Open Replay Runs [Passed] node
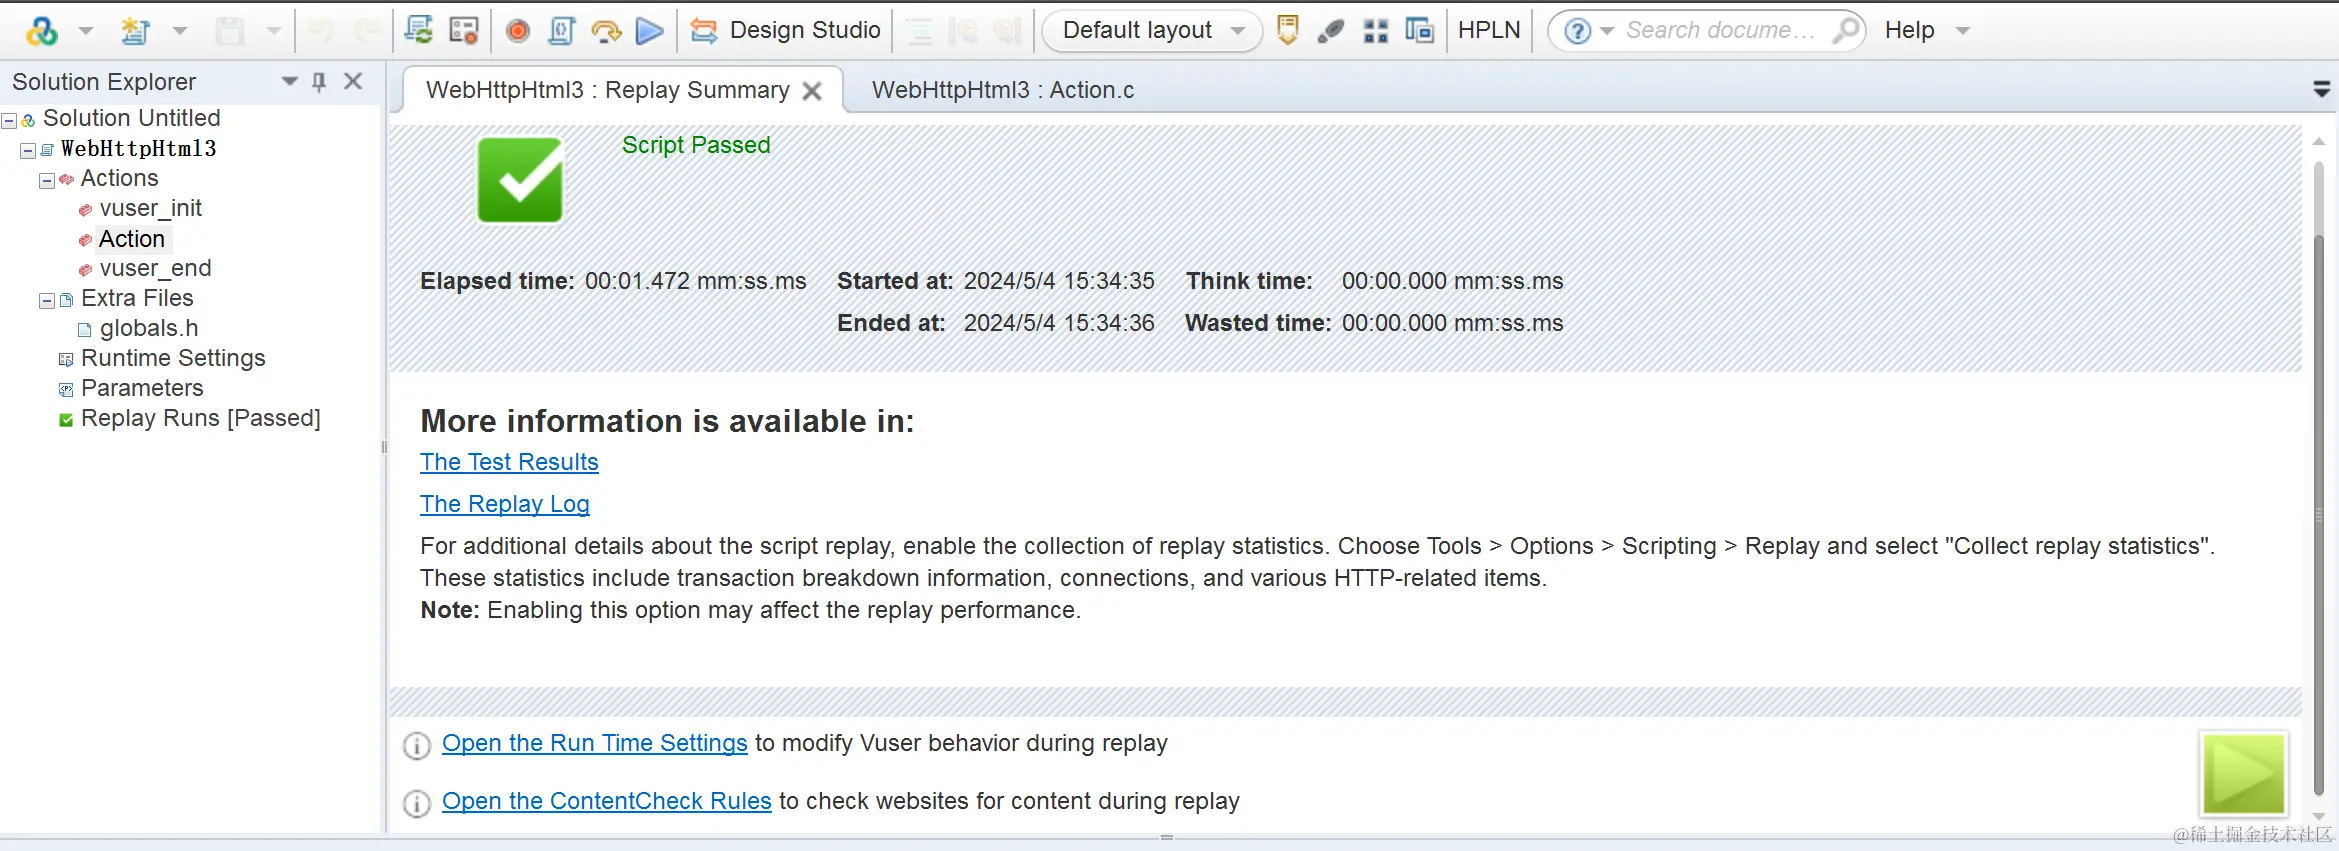The width and height of the screenshot is (2339, 851). click(200, 418)
